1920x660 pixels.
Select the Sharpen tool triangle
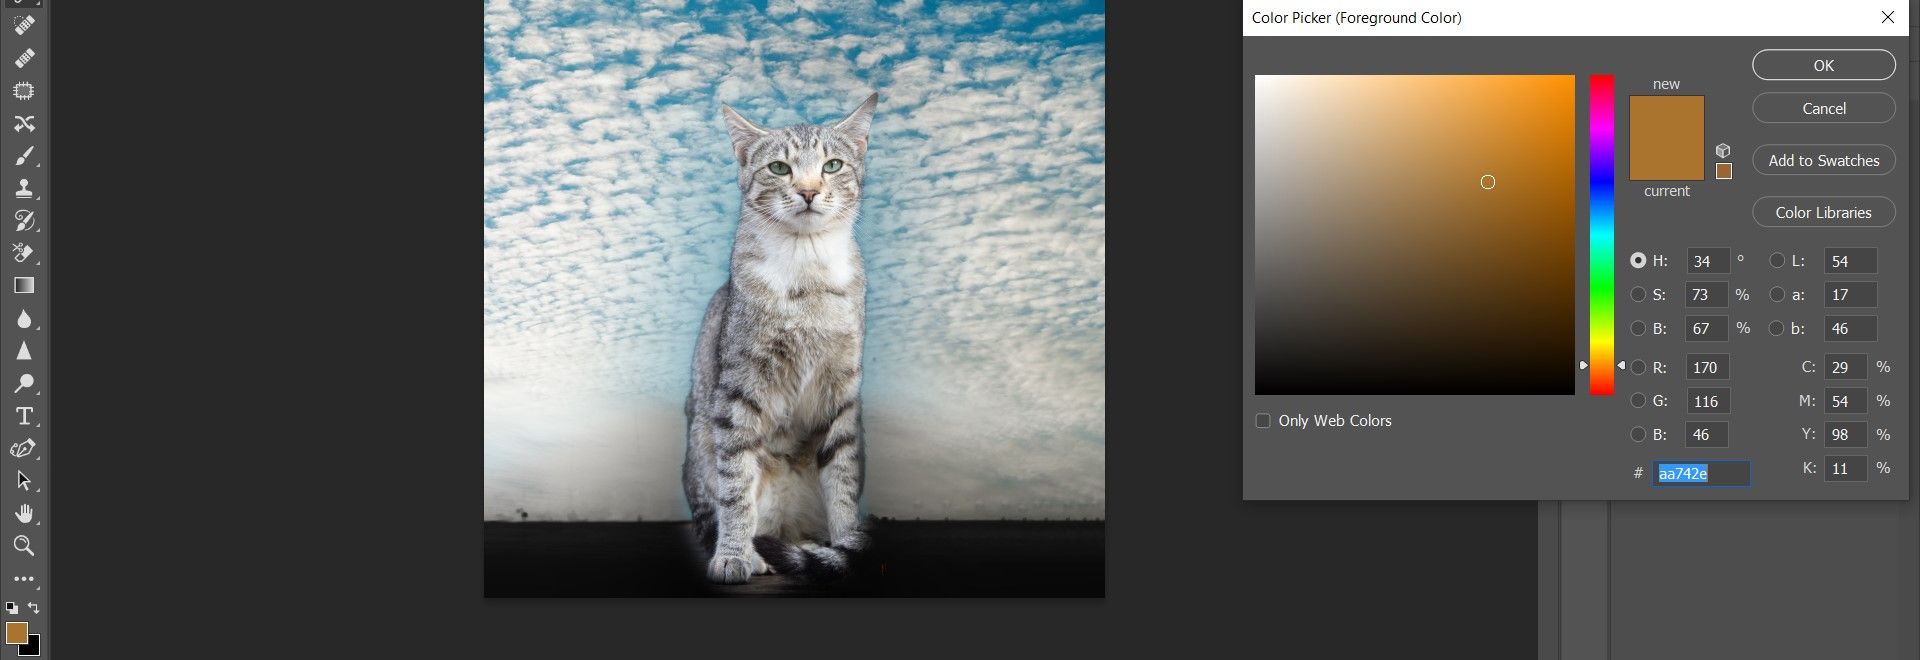tap(24, 351)
